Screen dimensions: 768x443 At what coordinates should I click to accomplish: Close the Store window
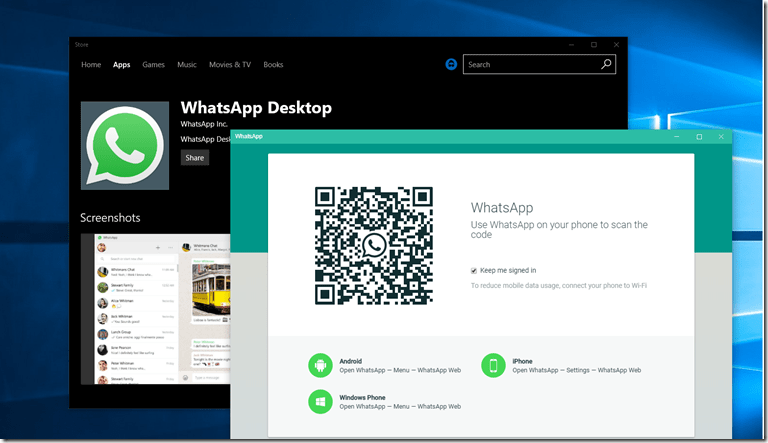[616, 45]
